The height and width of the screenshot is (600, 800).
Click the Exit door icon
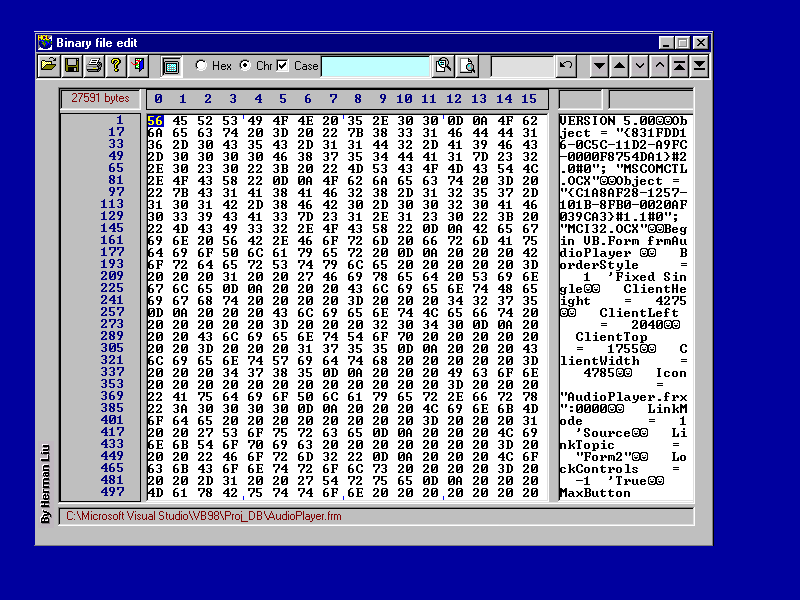tap(138, 66)
